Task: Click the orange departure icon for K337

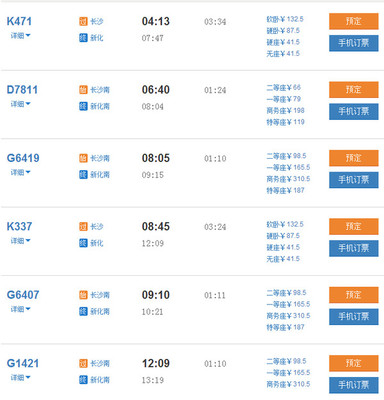Action: tap(83, 227)
